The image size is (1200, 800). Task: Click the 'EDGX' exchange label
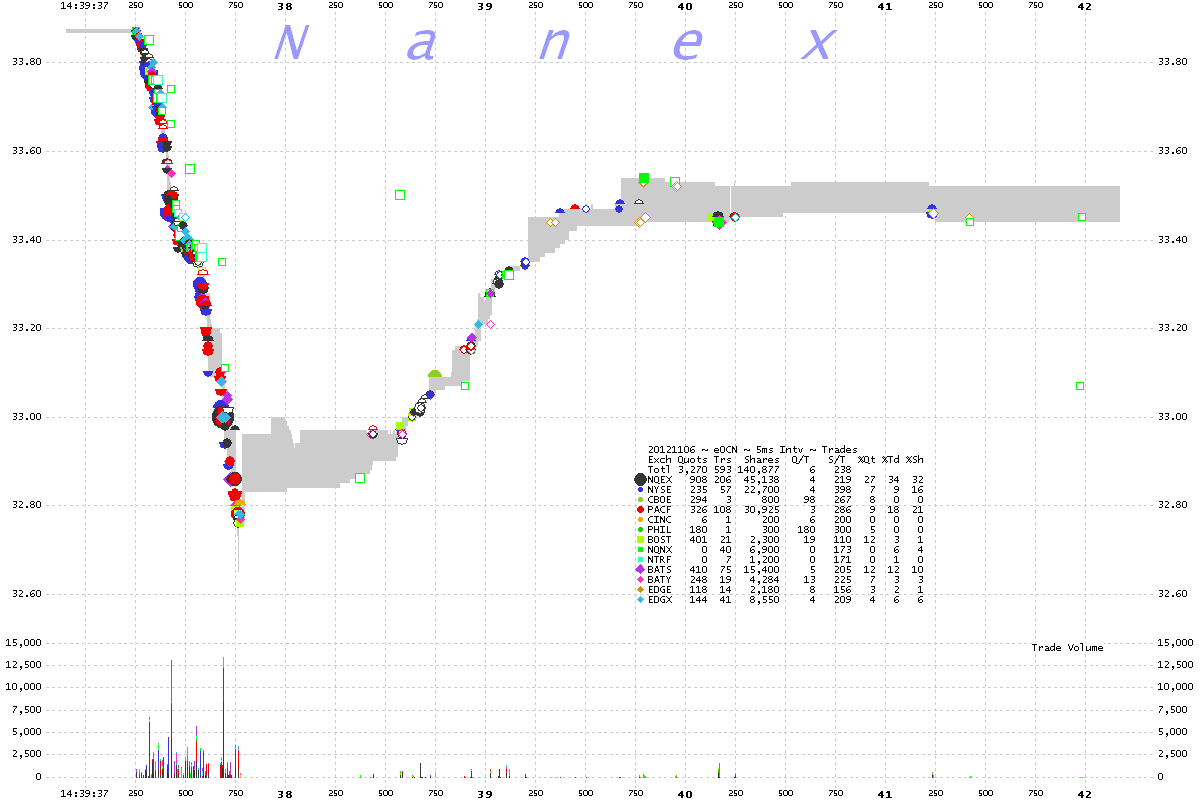(x=660, y=600)
